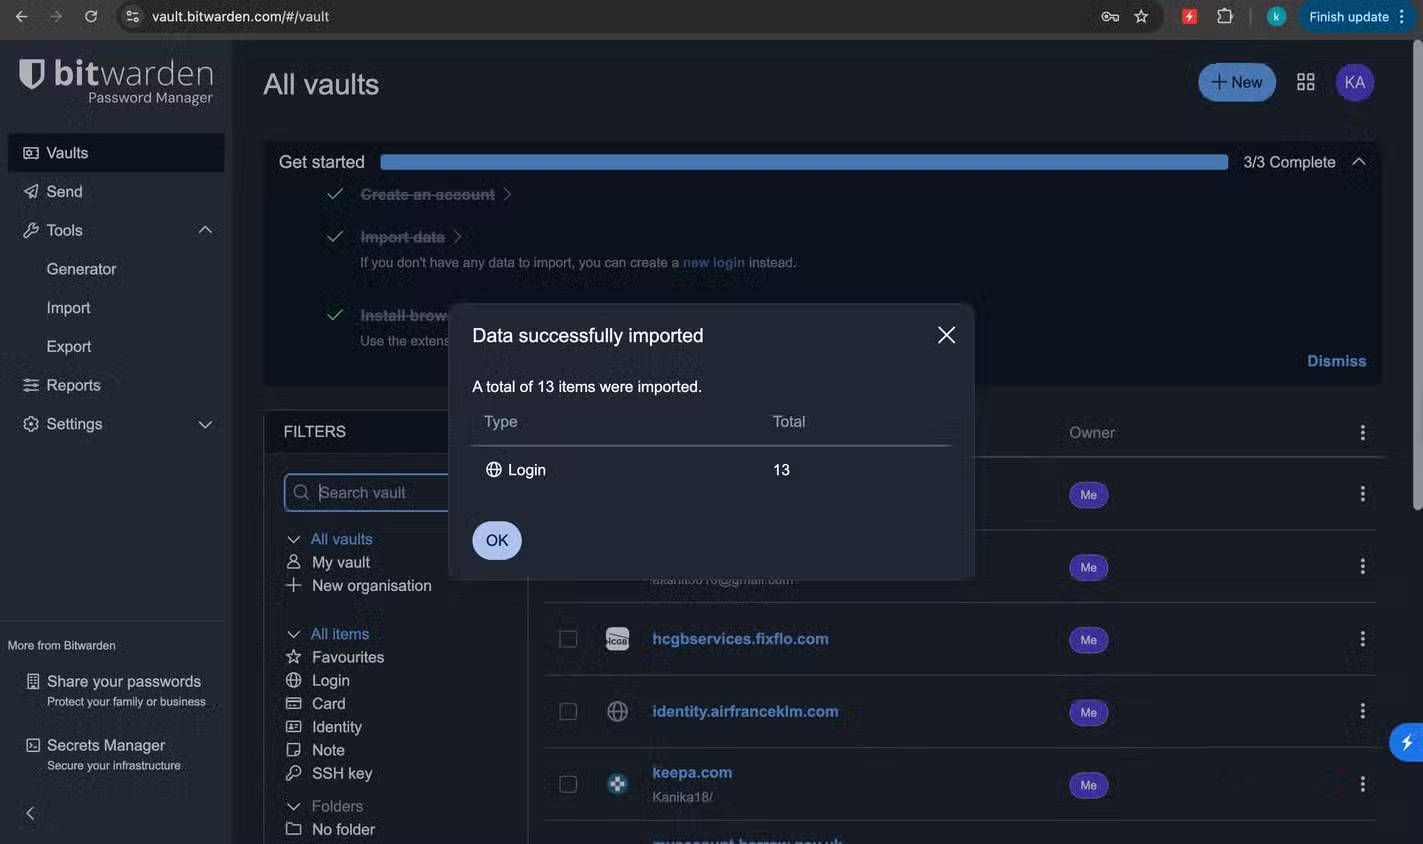The height and width of the screenshot is (844, 1423).
Task: Create a new item with New button
Action: (1237, 82)
